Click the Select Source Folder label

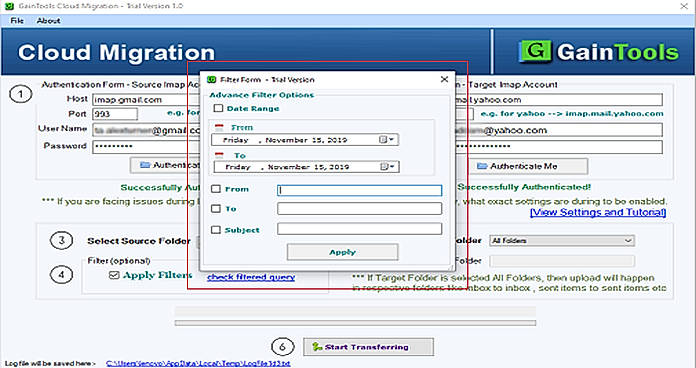click(139, 241)
